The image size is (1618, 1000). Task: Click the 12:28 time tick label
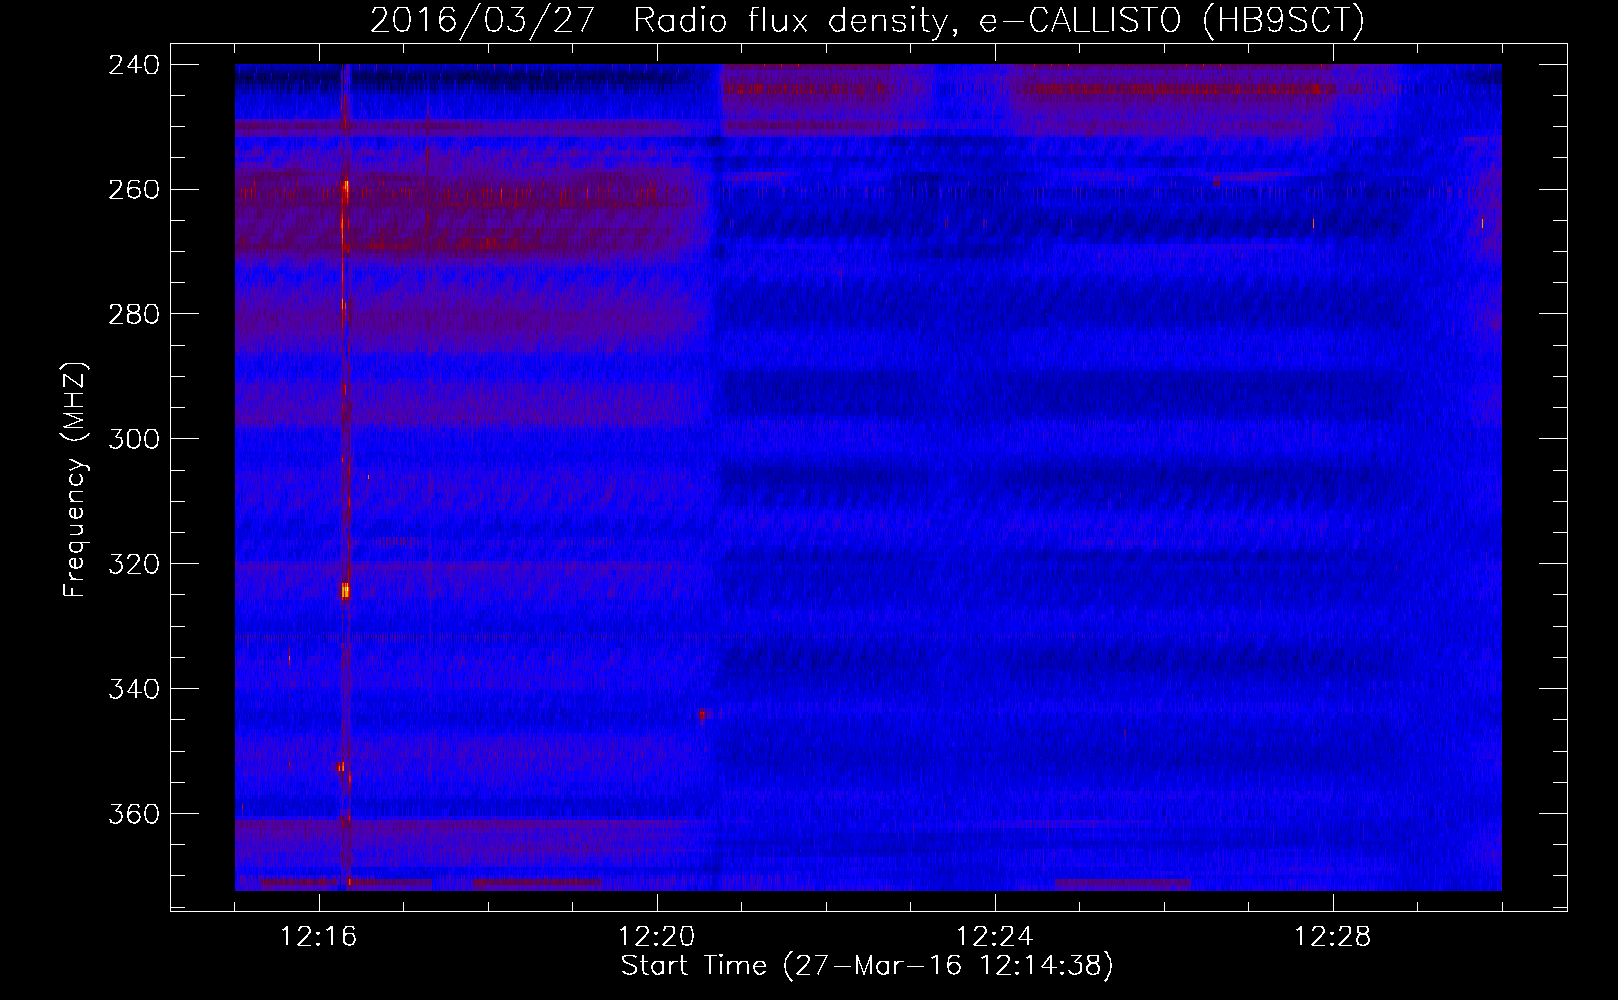point(1333,937)
